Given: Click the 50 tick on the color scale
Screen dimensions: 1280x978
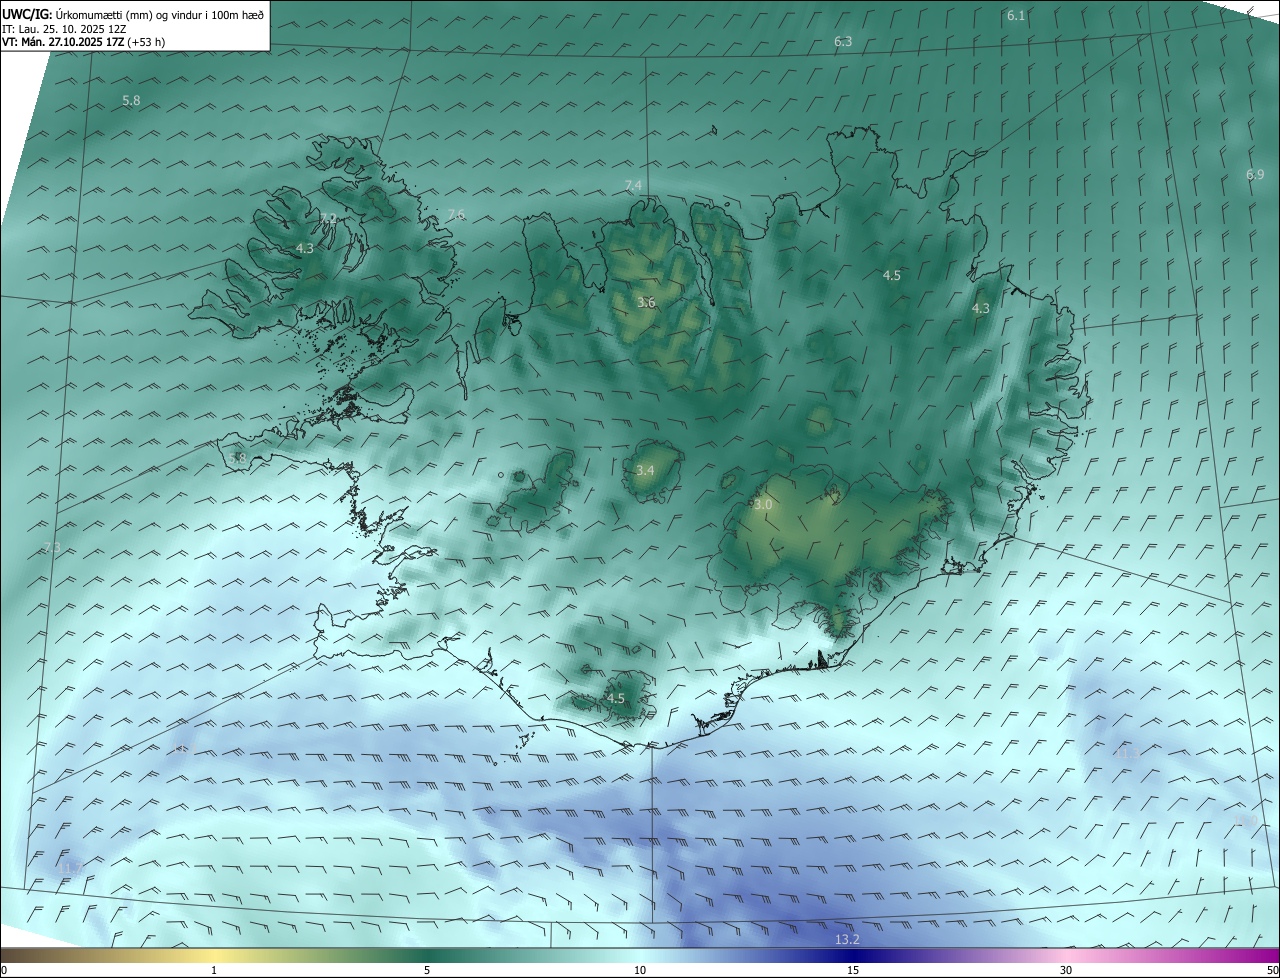Looking at the screenshot, I should point(1272,970).
